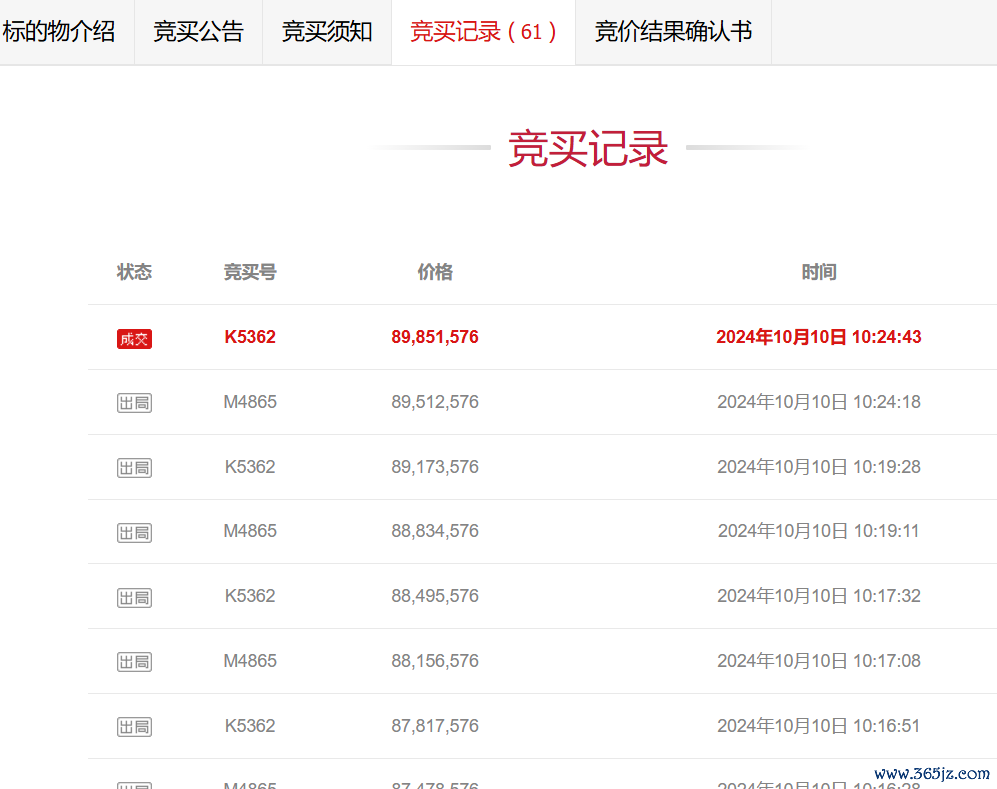This screenshot has height=789, width=997.
Task: Select the 出局 badge in the 89,173,576 row
Action: point(134,468)
